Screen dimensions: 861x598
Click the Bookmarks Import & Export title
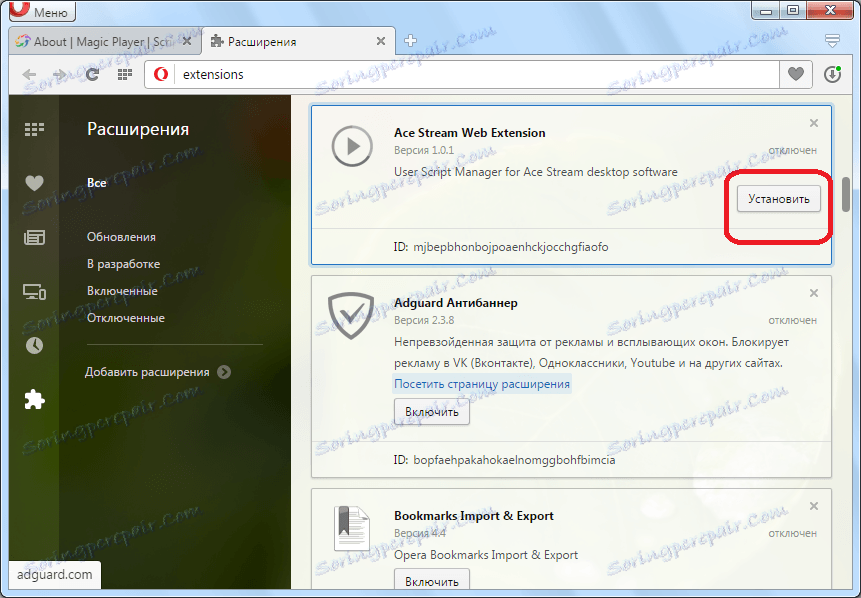pos(474,516)
